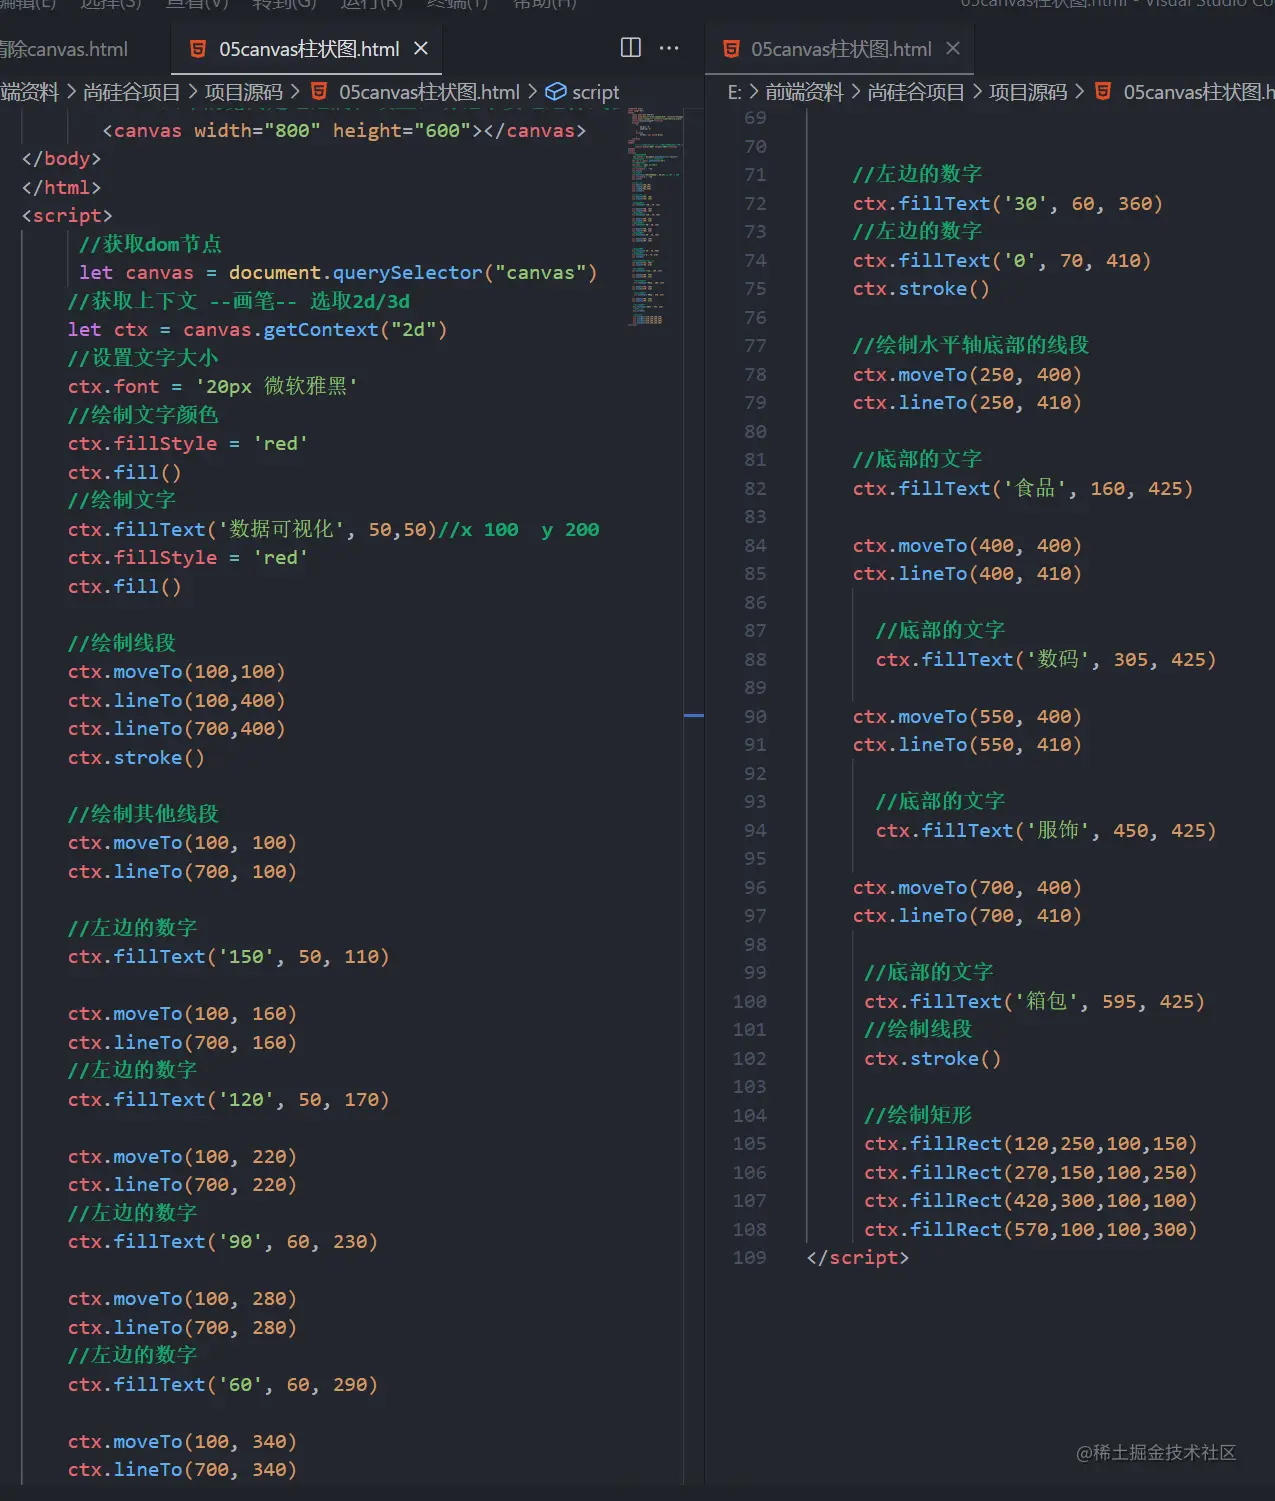The width and height of the screenshot is (1275, 1501).
Task: Click closing </script> tag on line 109
Action: tap(858, 1257)
